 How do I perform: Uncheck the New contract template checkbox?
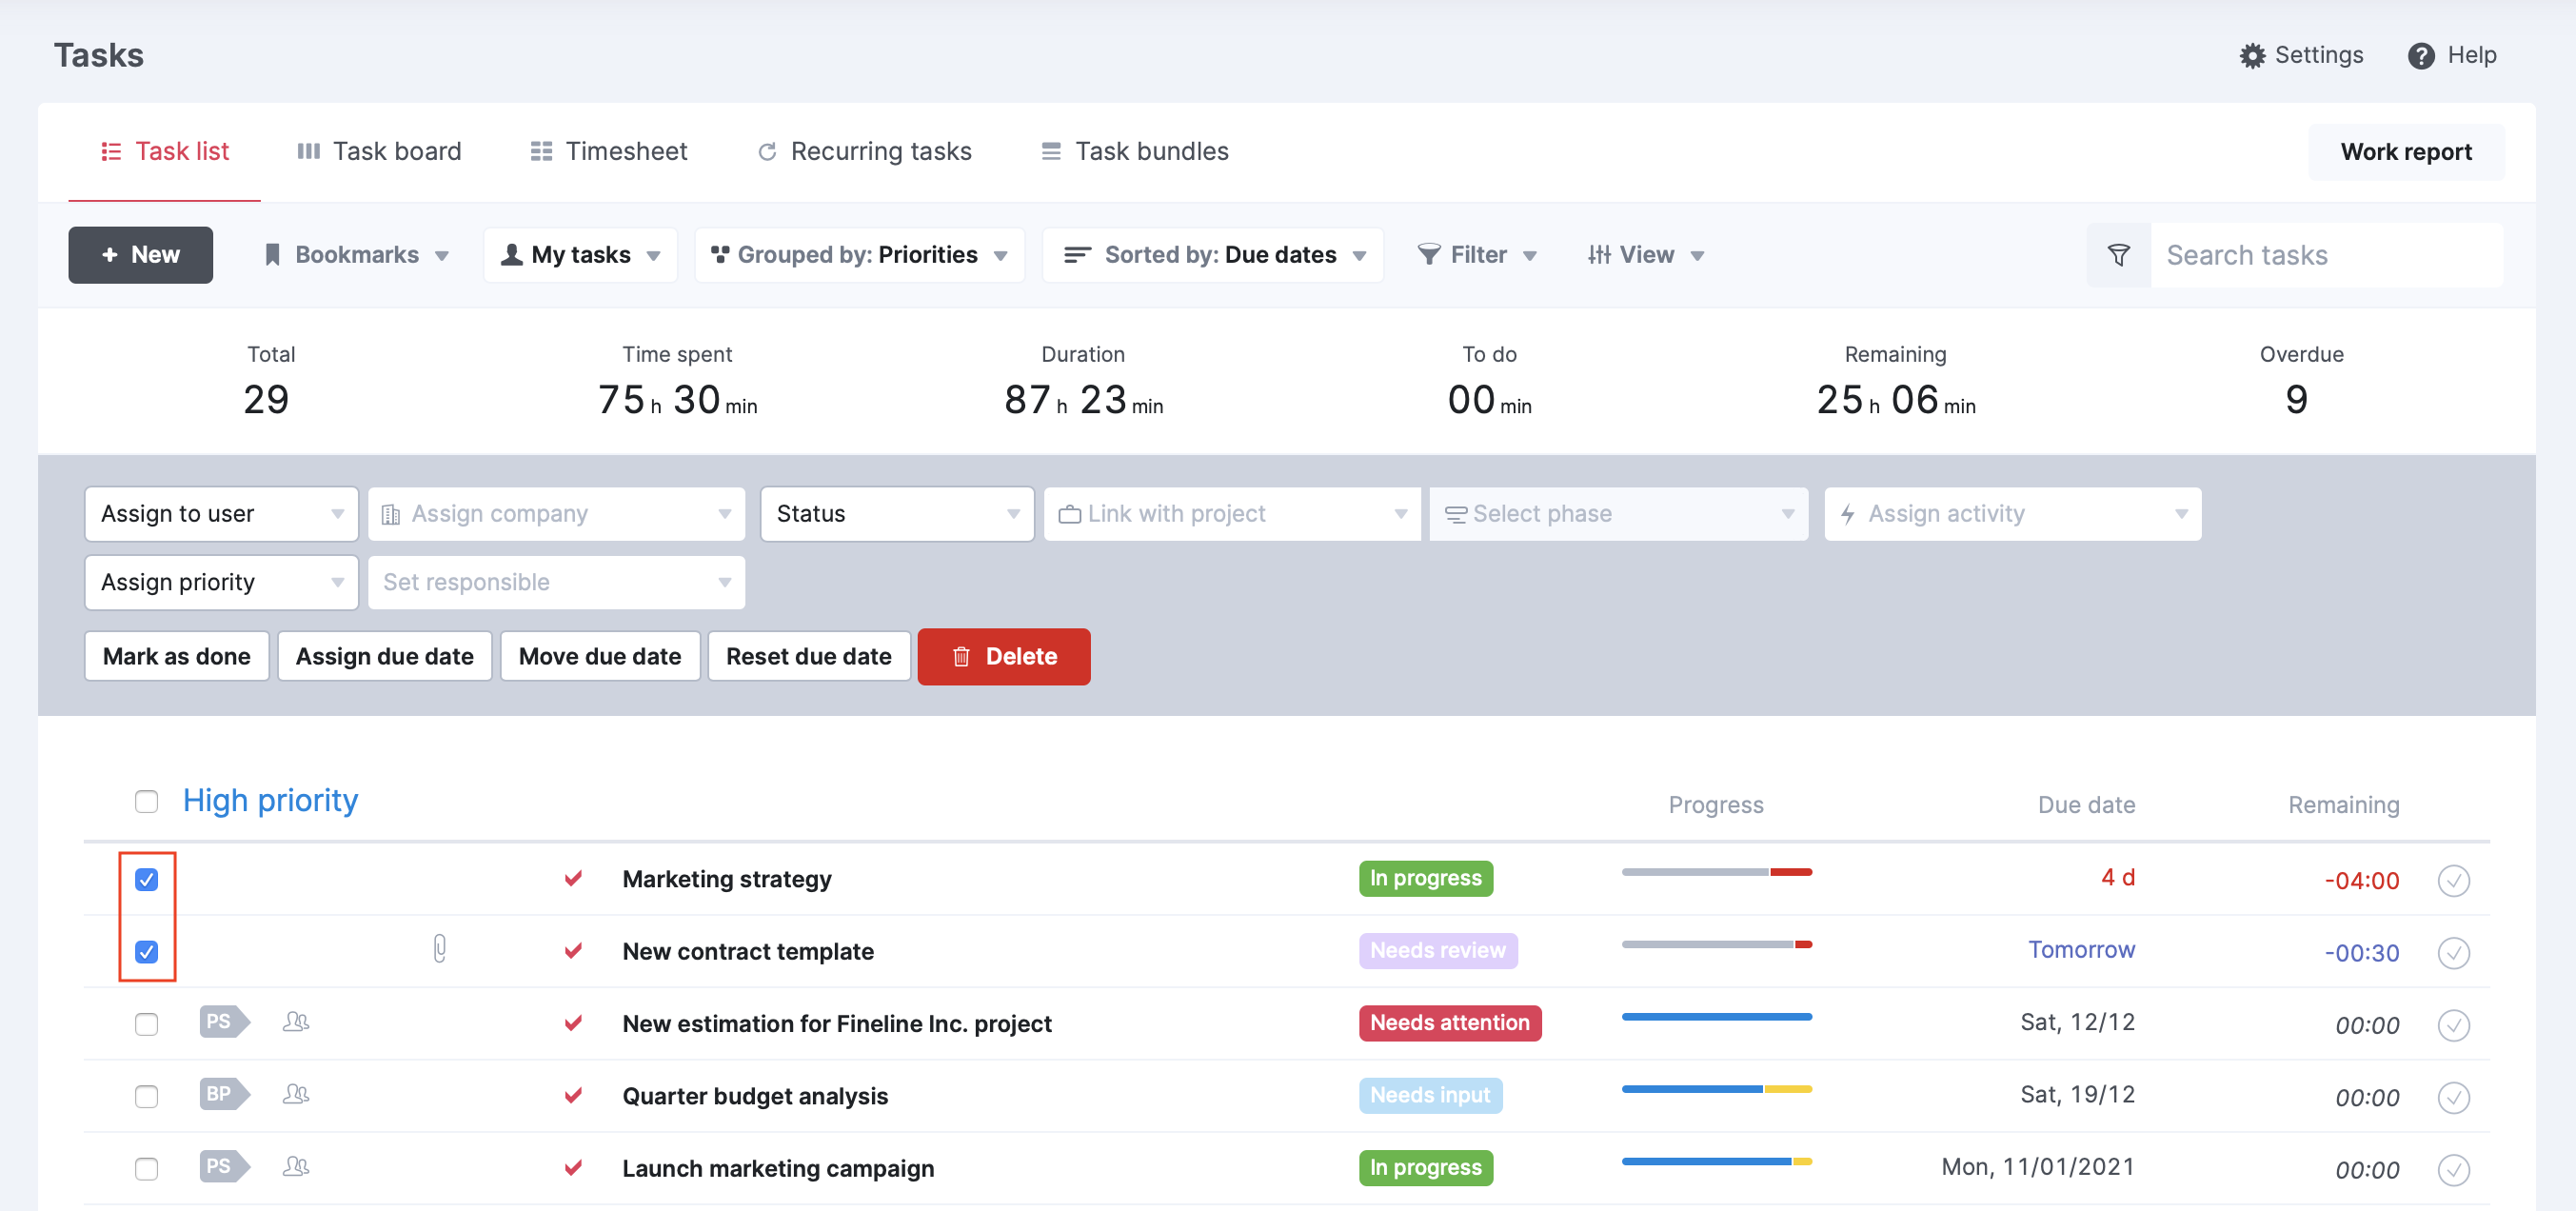(x=146, y=951)
